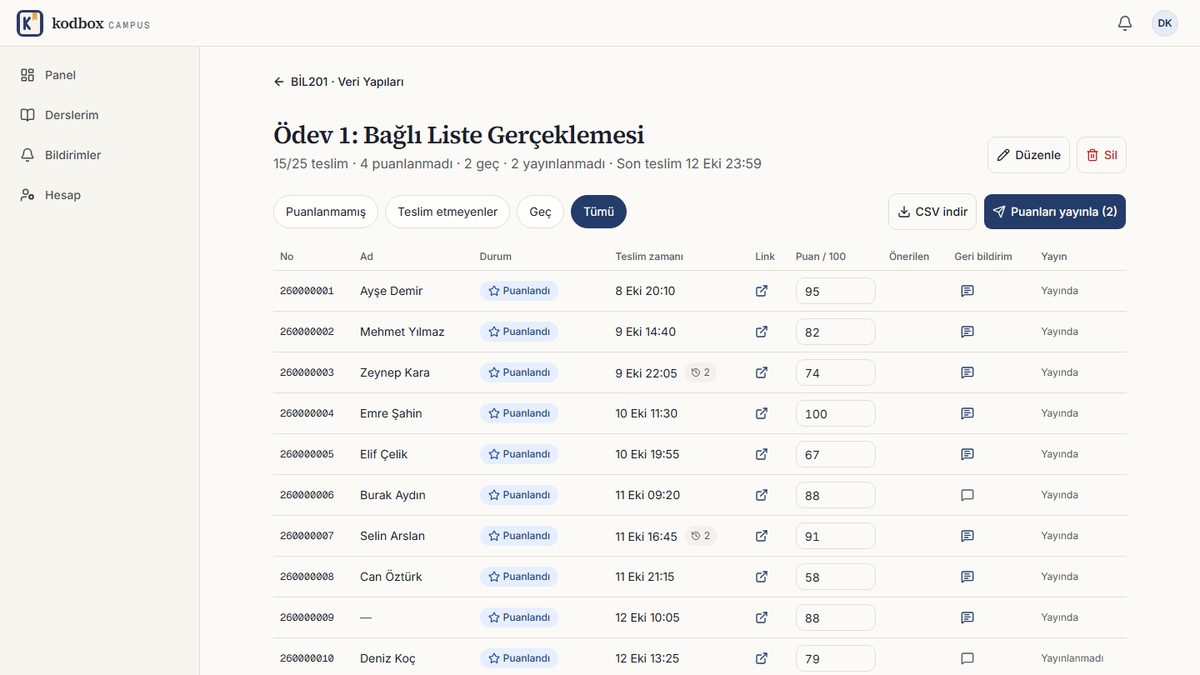Open Zeynep Kara's submission link icon
Viewport: 1200px width, 675px height.
pyautogui.click(x=762, y=373)
